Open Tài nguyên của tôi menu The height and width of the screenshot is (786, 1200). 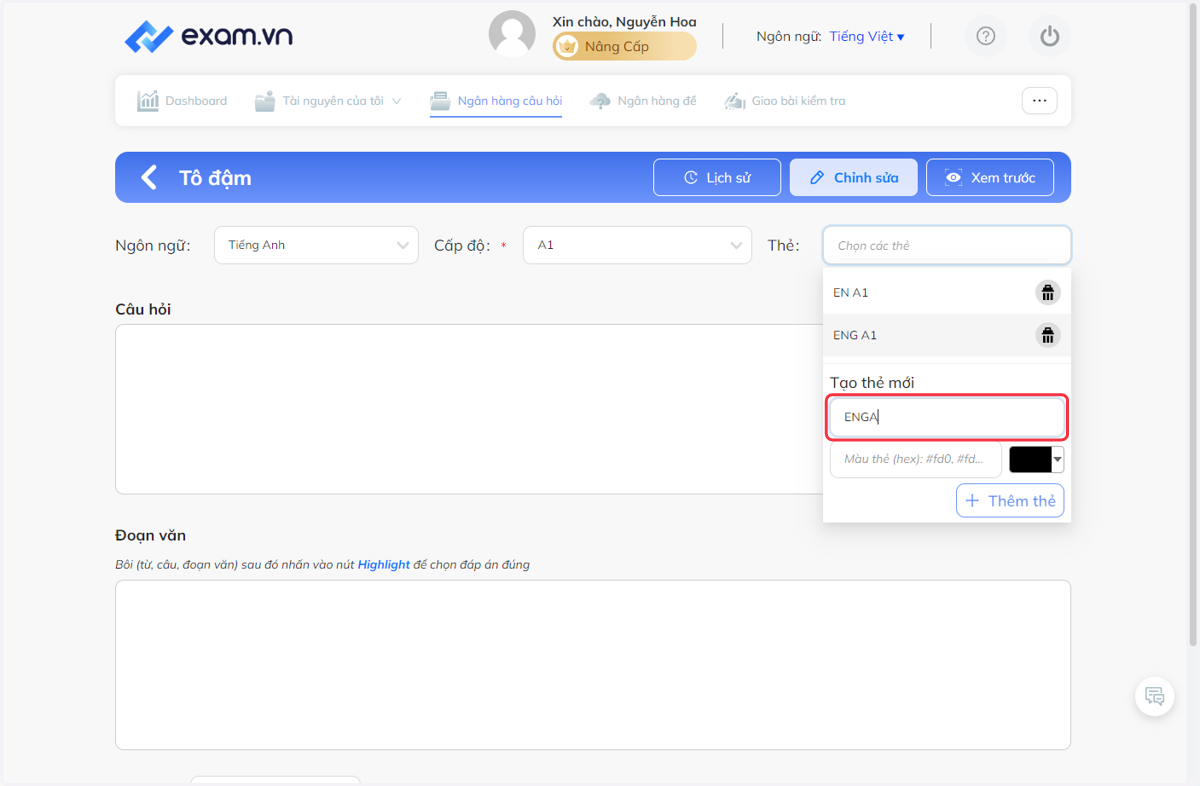[328, 101]
